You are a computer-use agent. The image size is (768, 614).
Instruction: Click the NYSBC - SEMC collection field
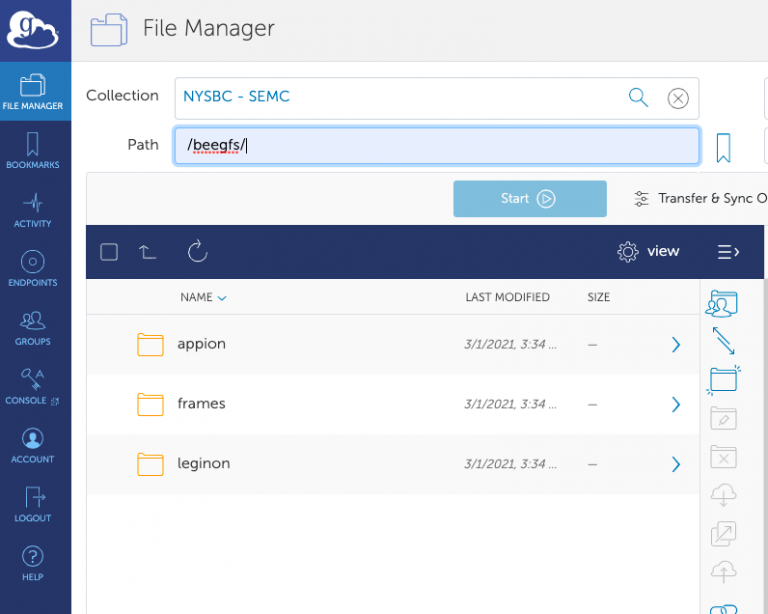[436, 98]
